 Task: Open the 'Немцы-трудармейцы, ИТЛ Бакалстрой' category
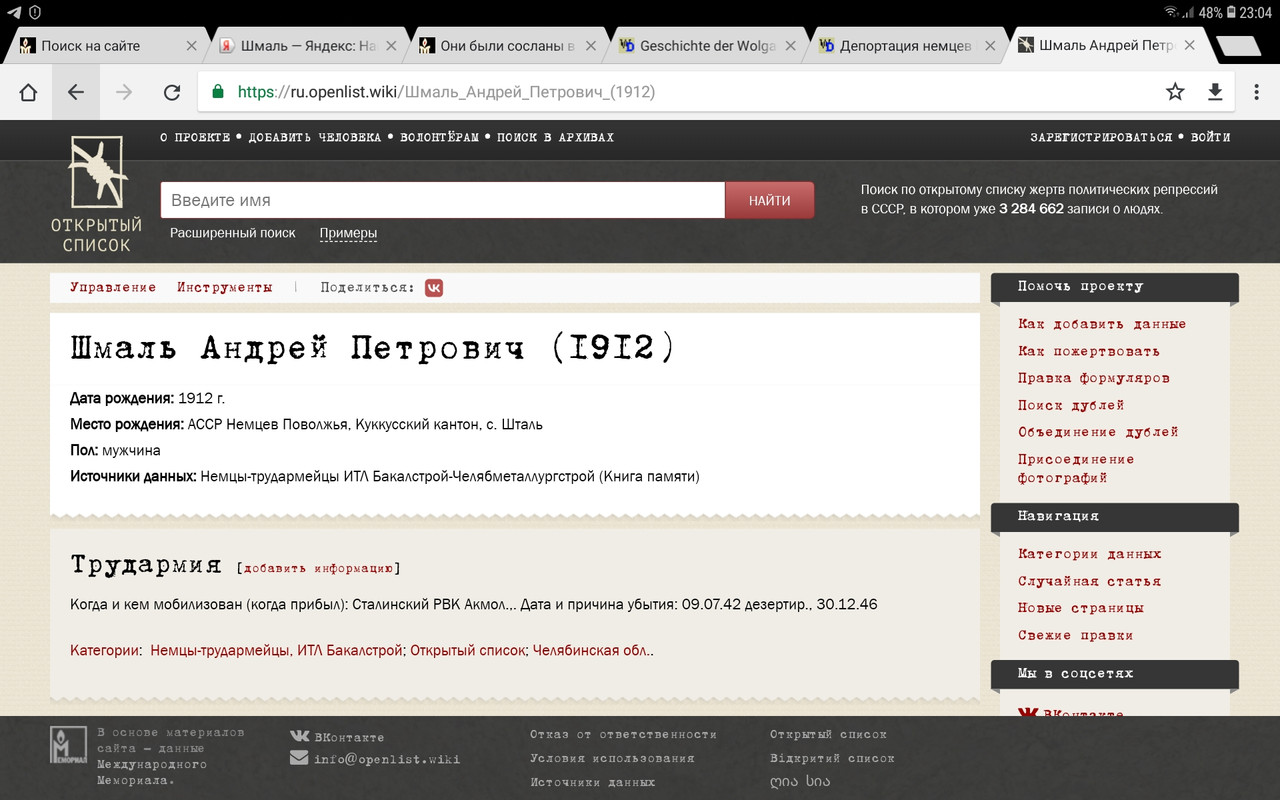[x=278, y=650]
